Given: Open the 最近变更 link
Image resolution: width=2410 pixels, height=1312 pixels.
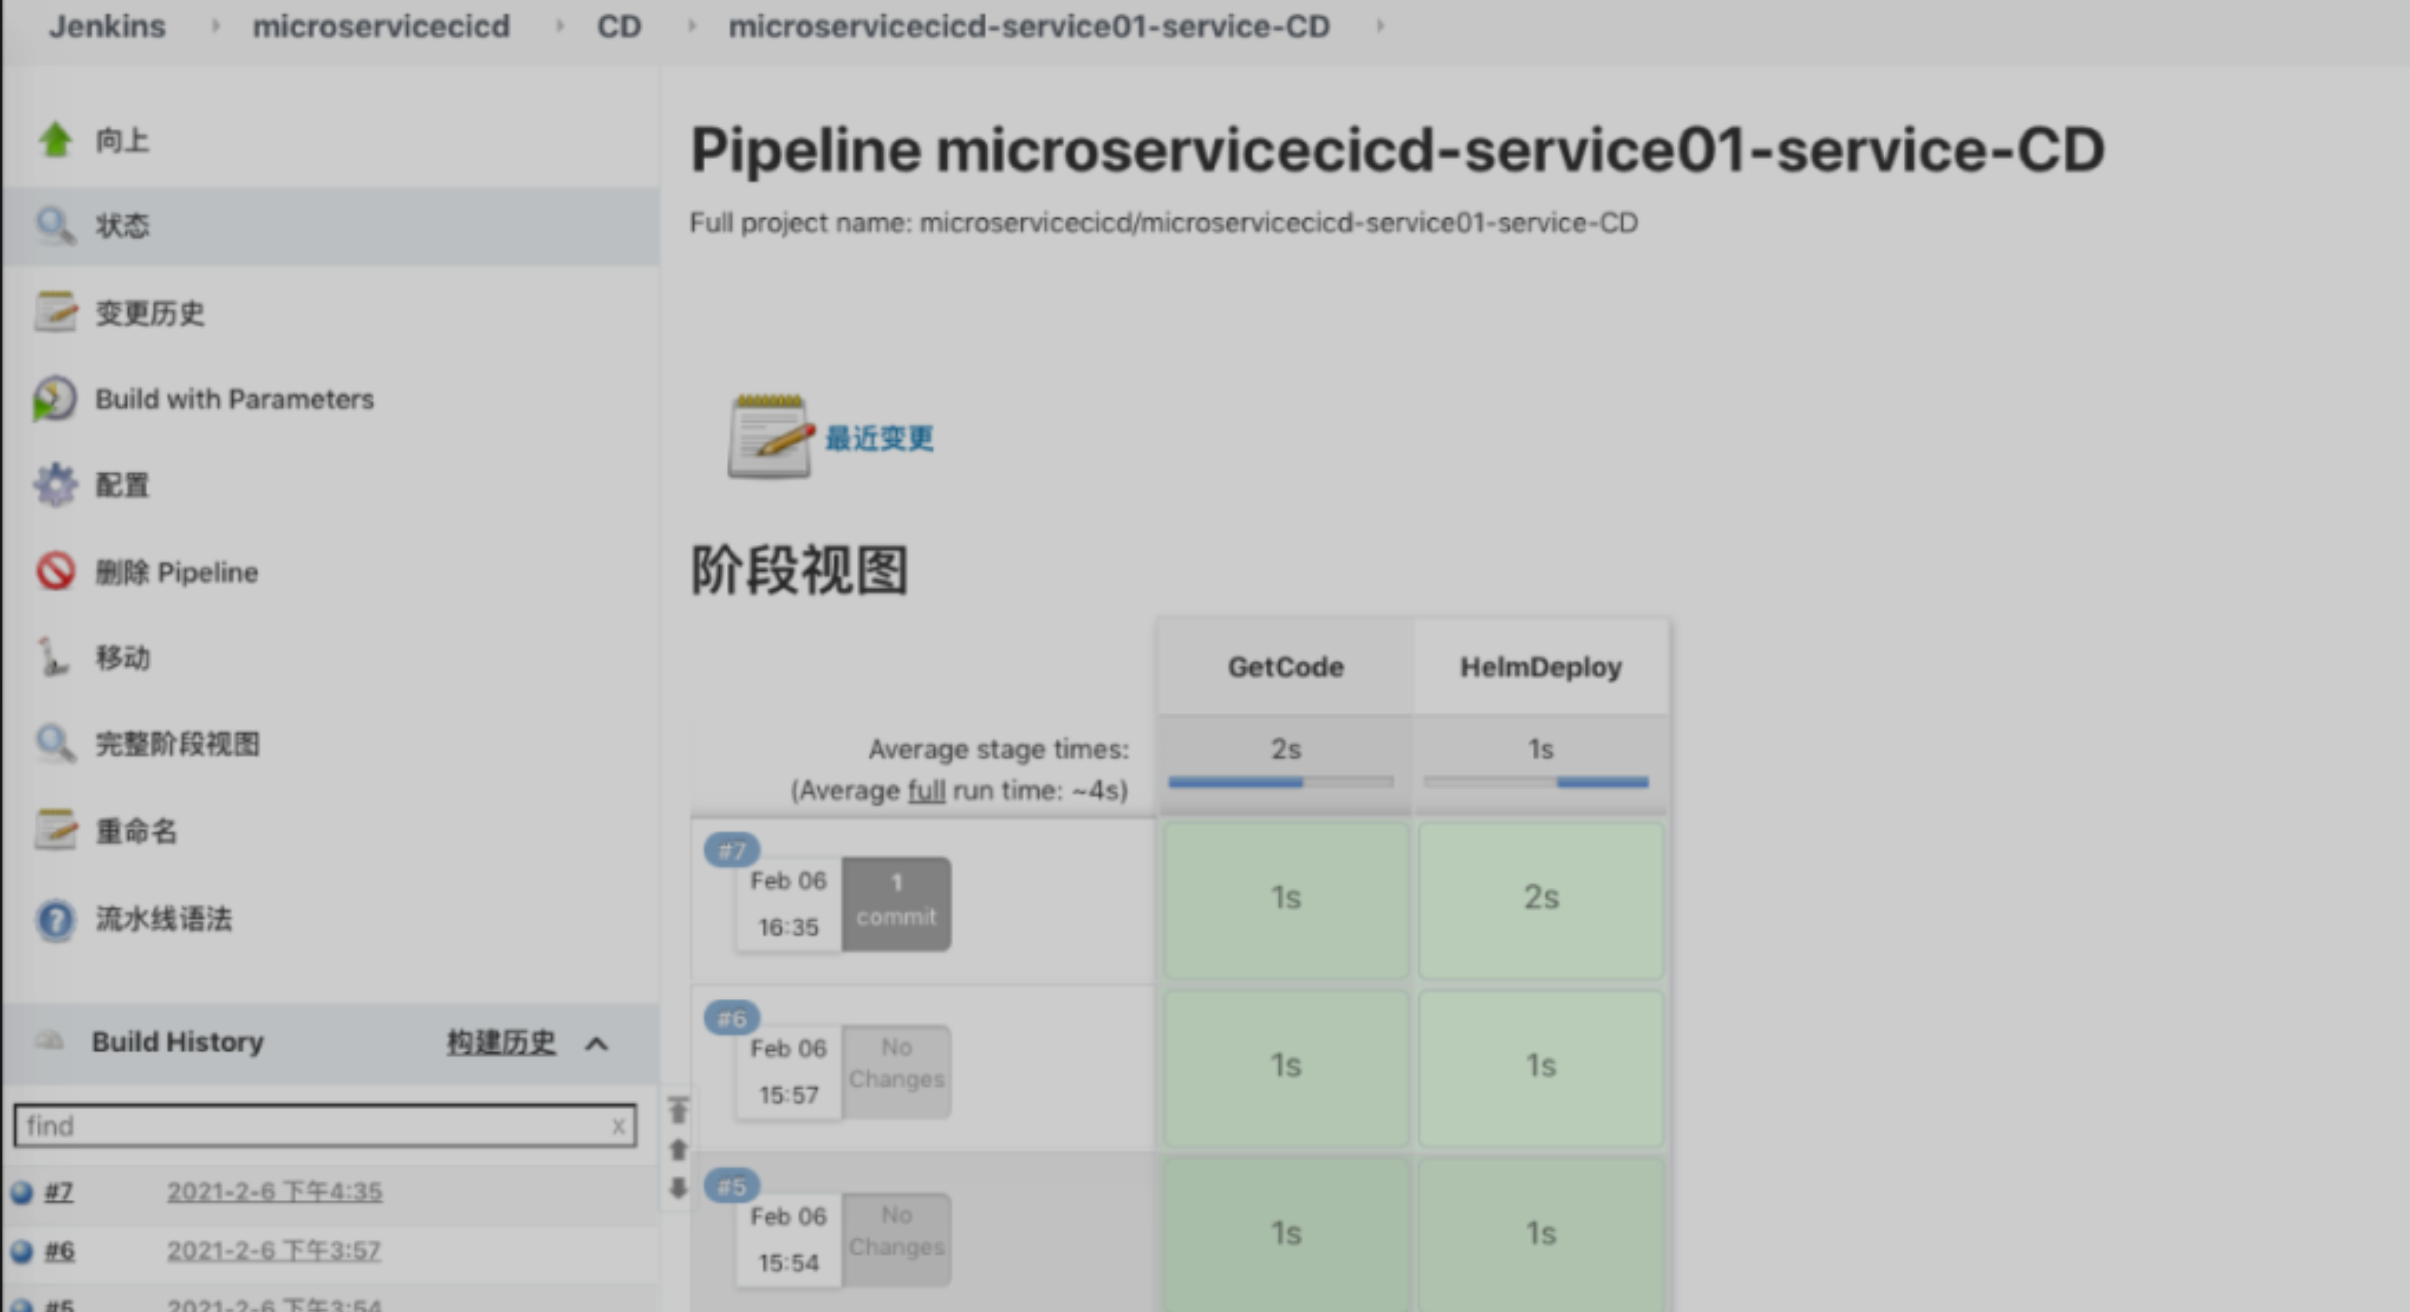Looking at the screenshot, I should coord(879,438).
